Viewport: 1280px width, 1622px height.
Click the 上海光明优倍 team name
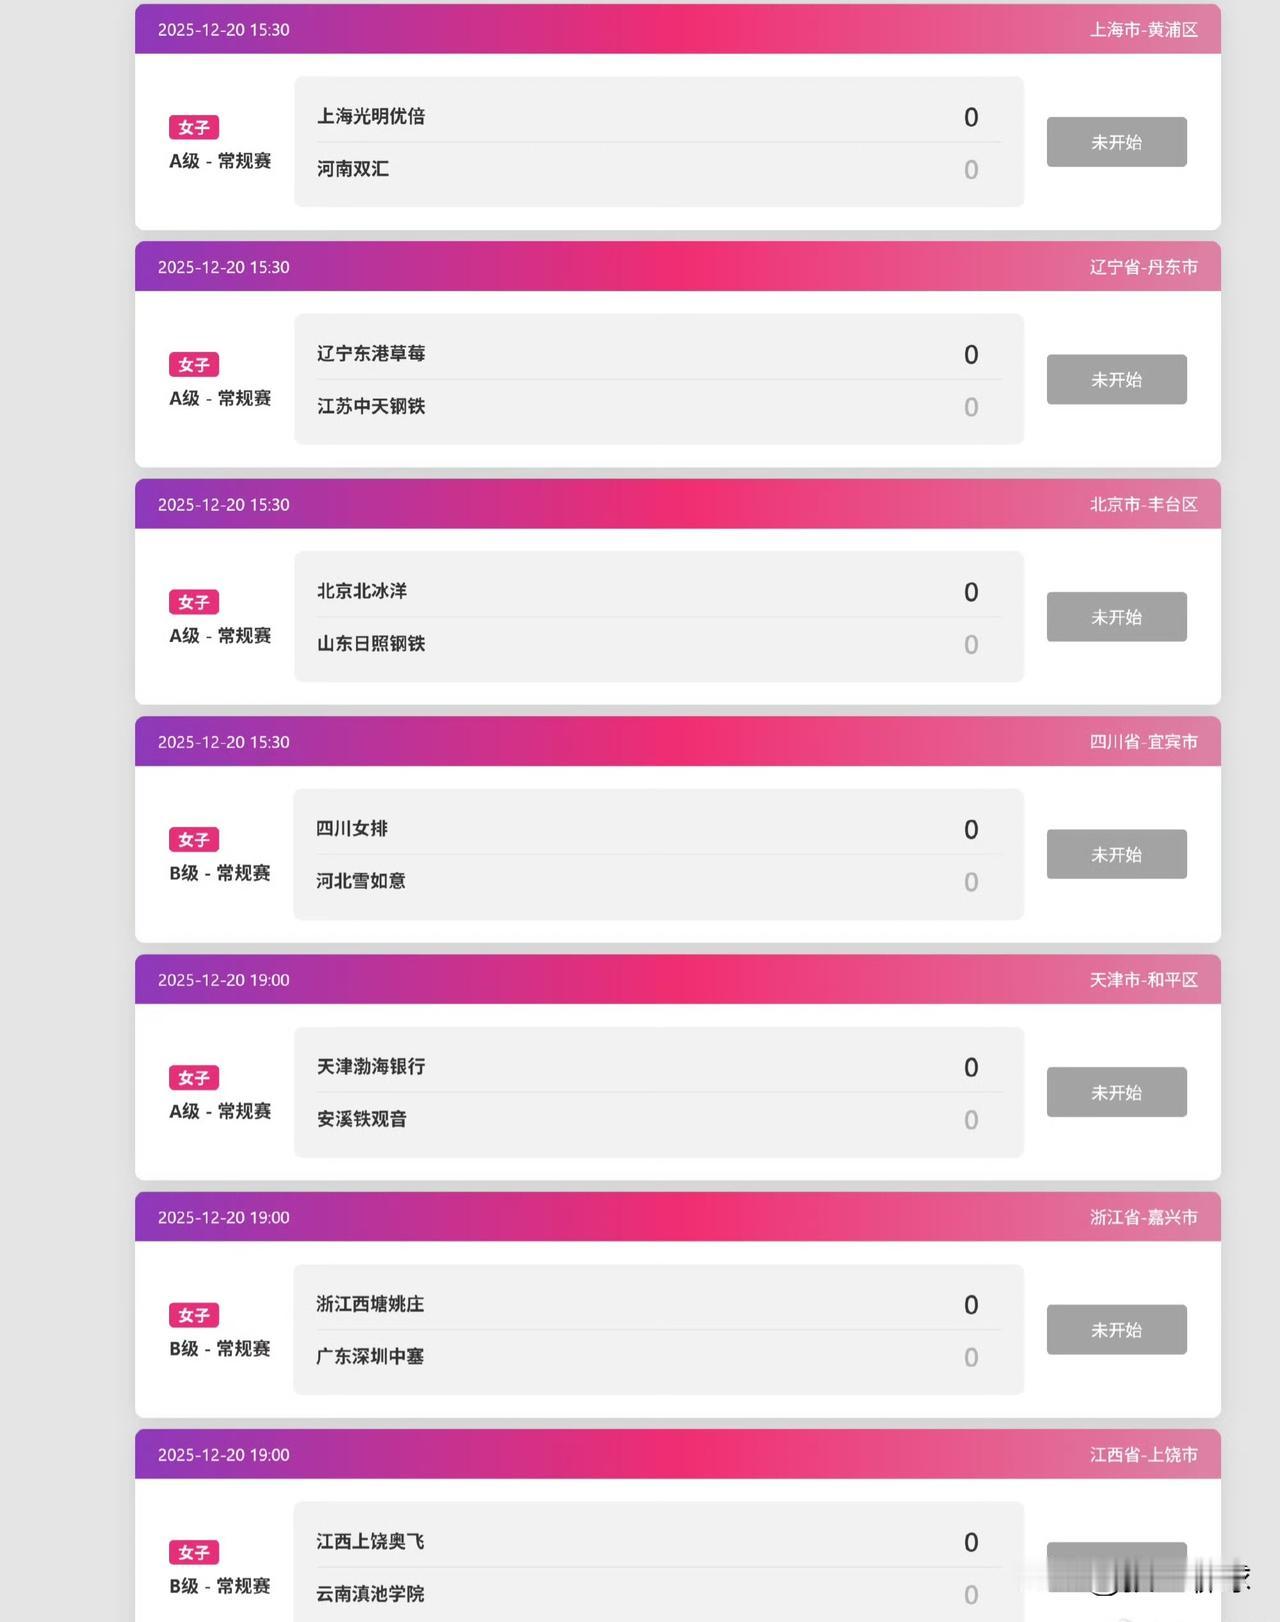(371, 116)
